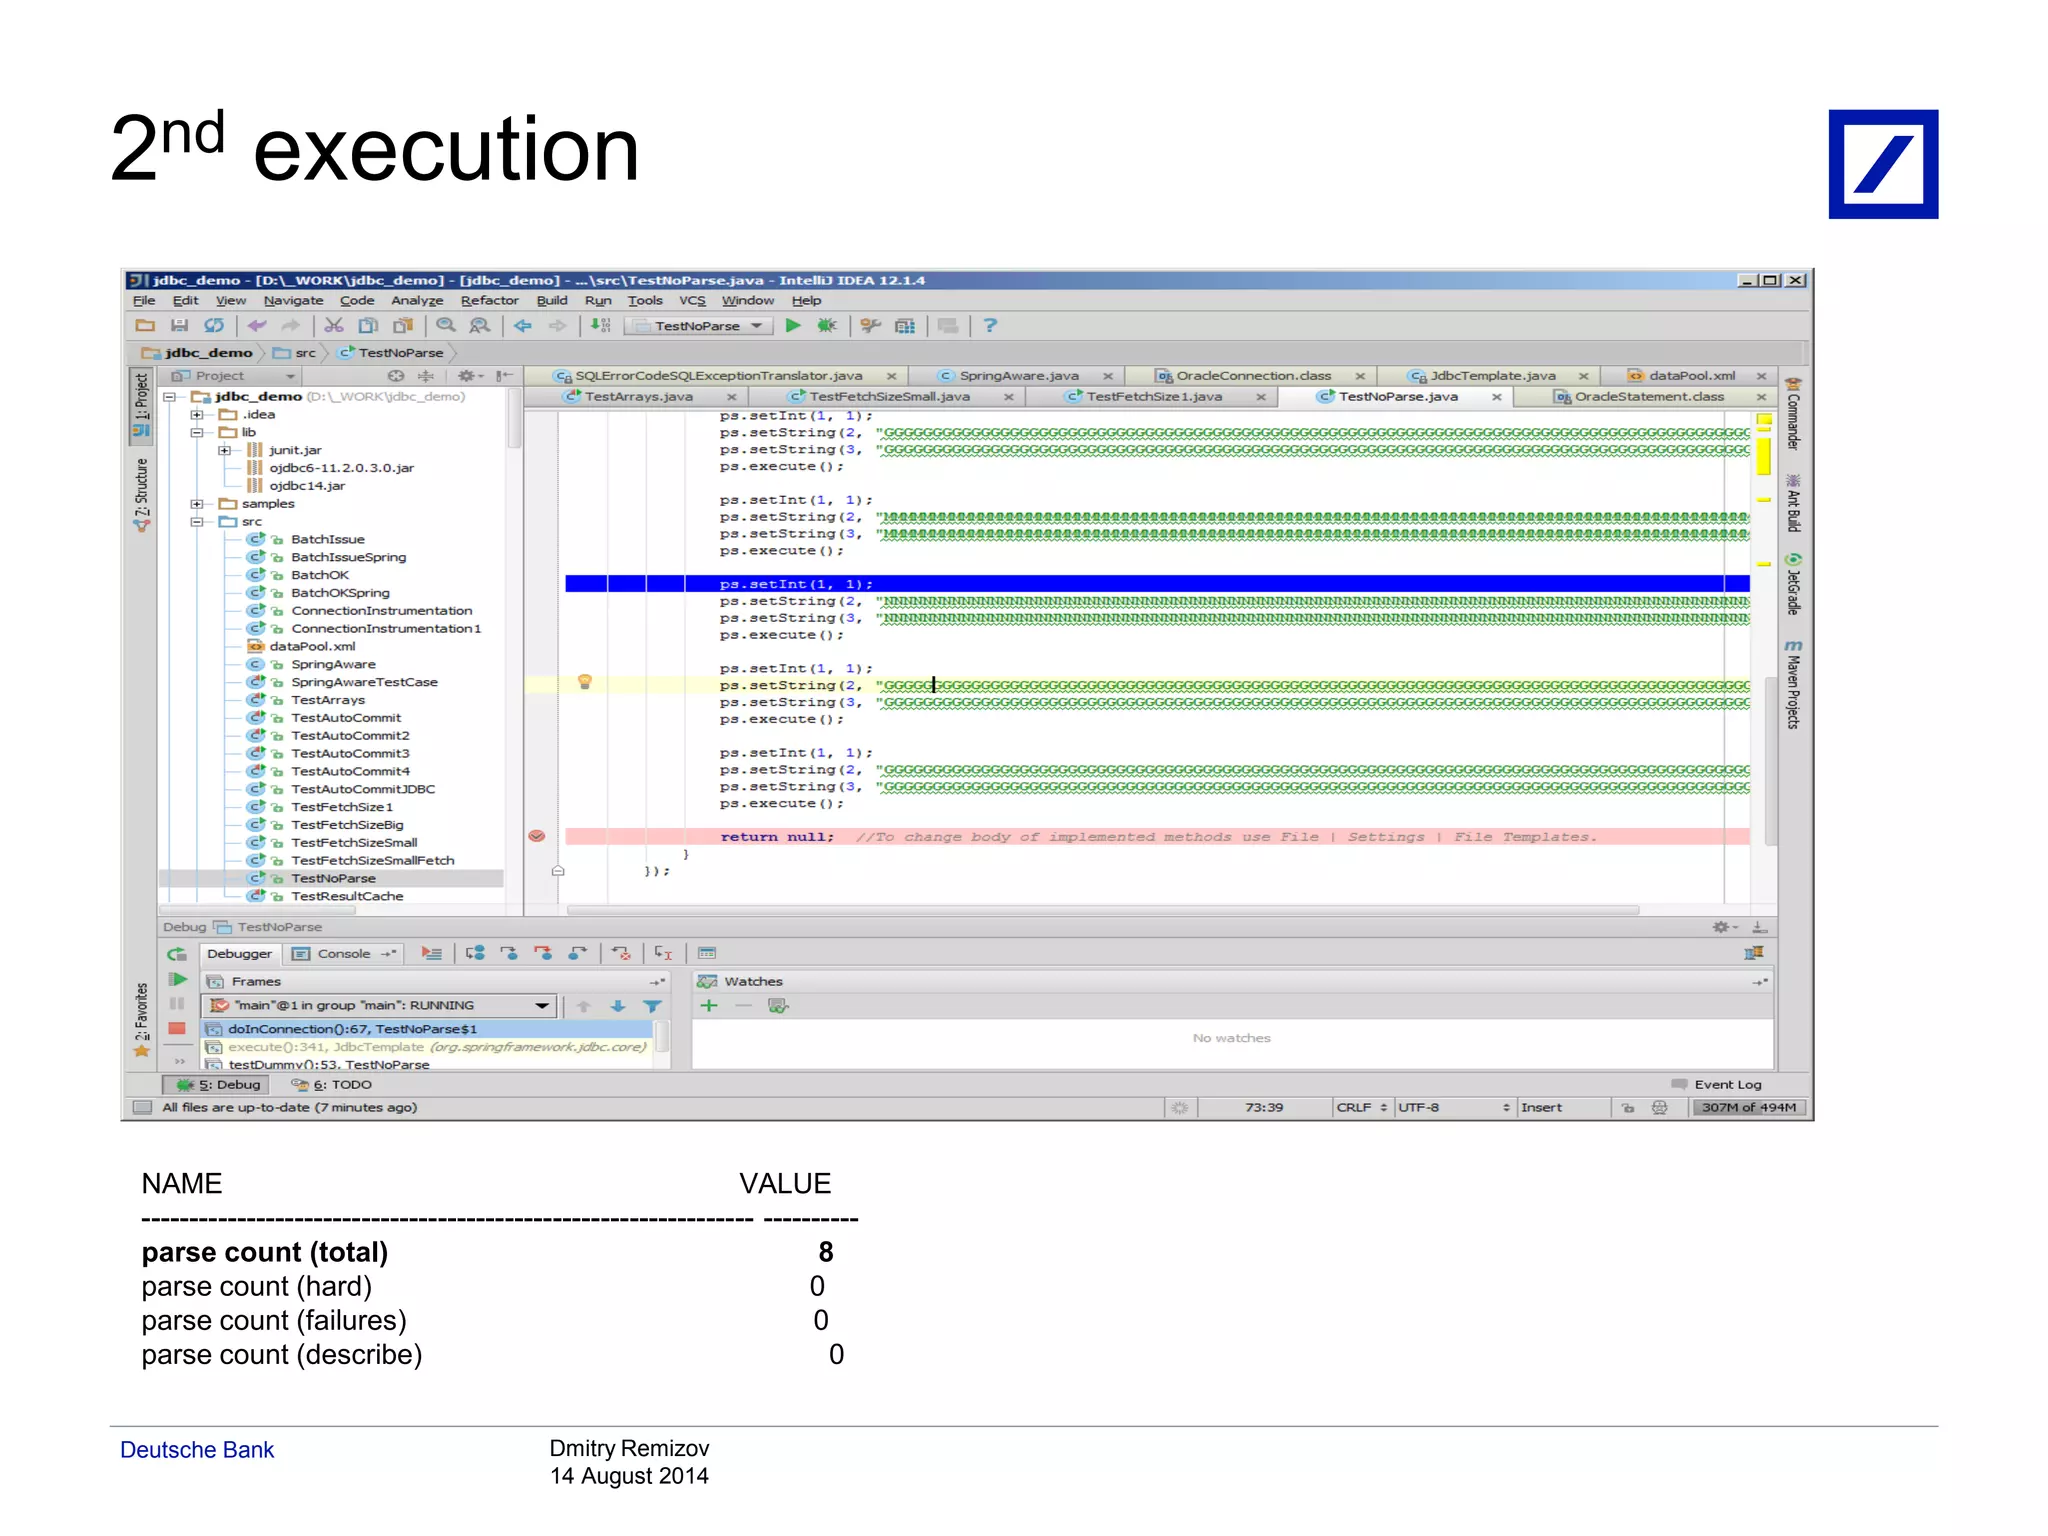Open Settings via the wrench icon

tap(871, 326)
